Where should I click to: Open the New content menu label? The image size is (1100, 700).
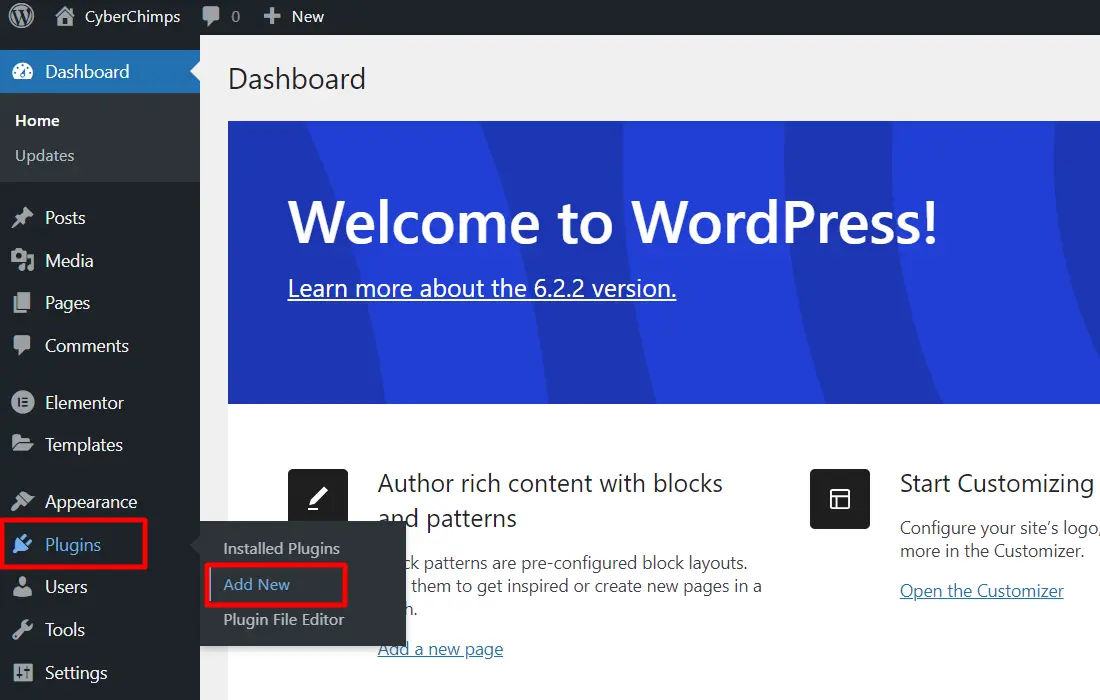[308, 17]
